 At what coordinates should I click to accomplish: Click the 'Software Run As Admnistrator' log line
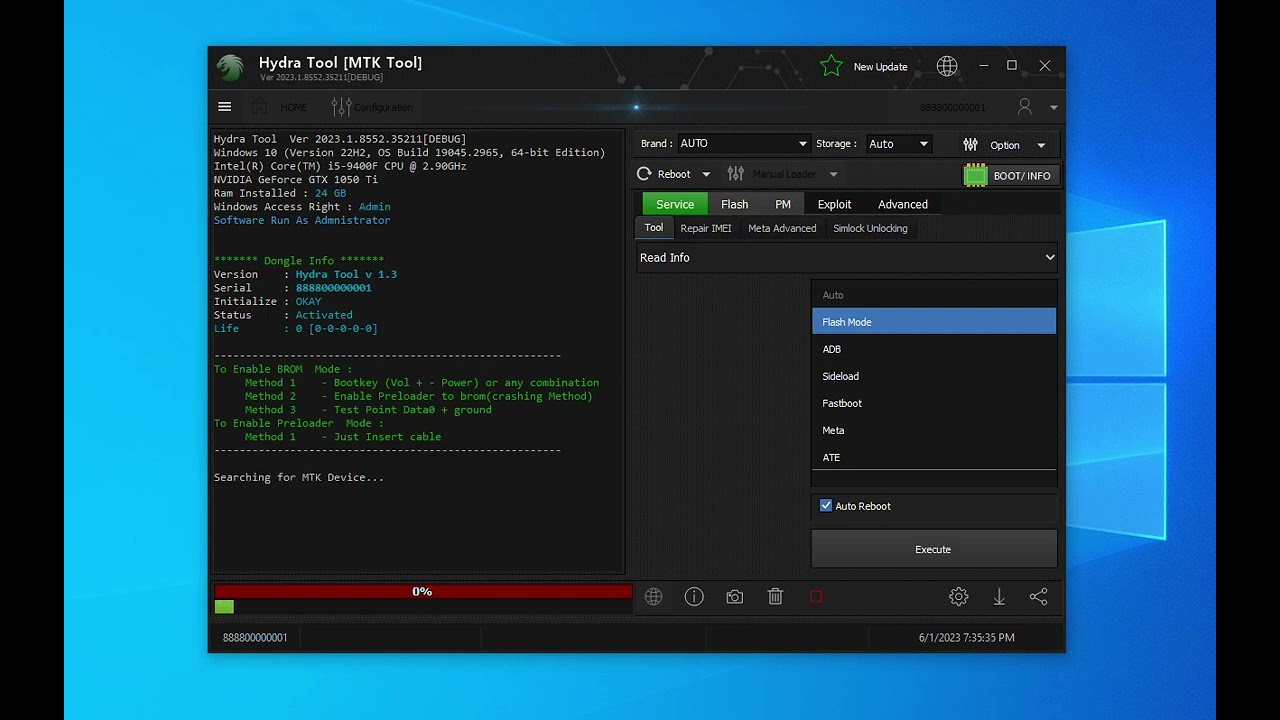point(302,220)
